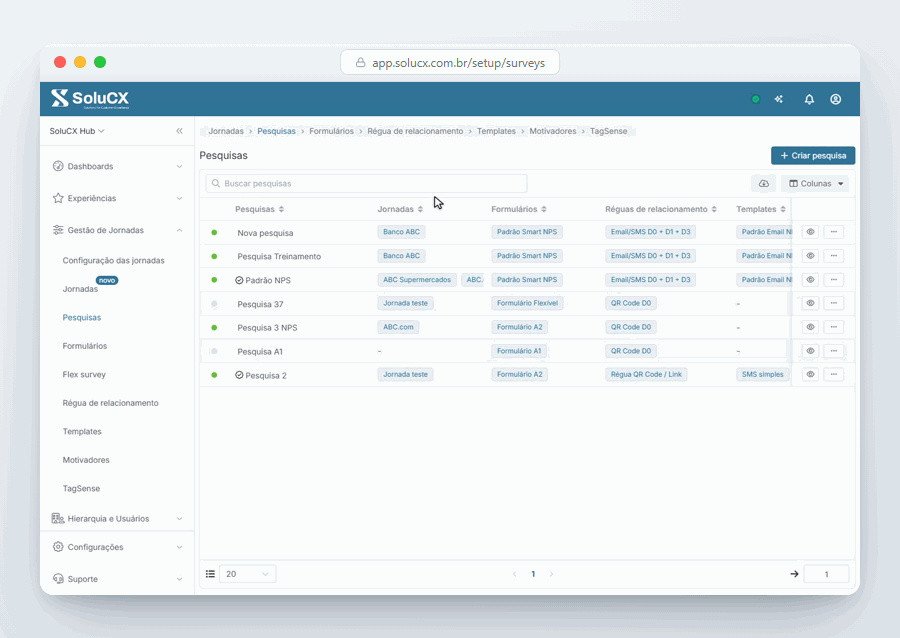Screen dimensions: 900x638
Task: Open the user profile icon
Action: point(836,99)
